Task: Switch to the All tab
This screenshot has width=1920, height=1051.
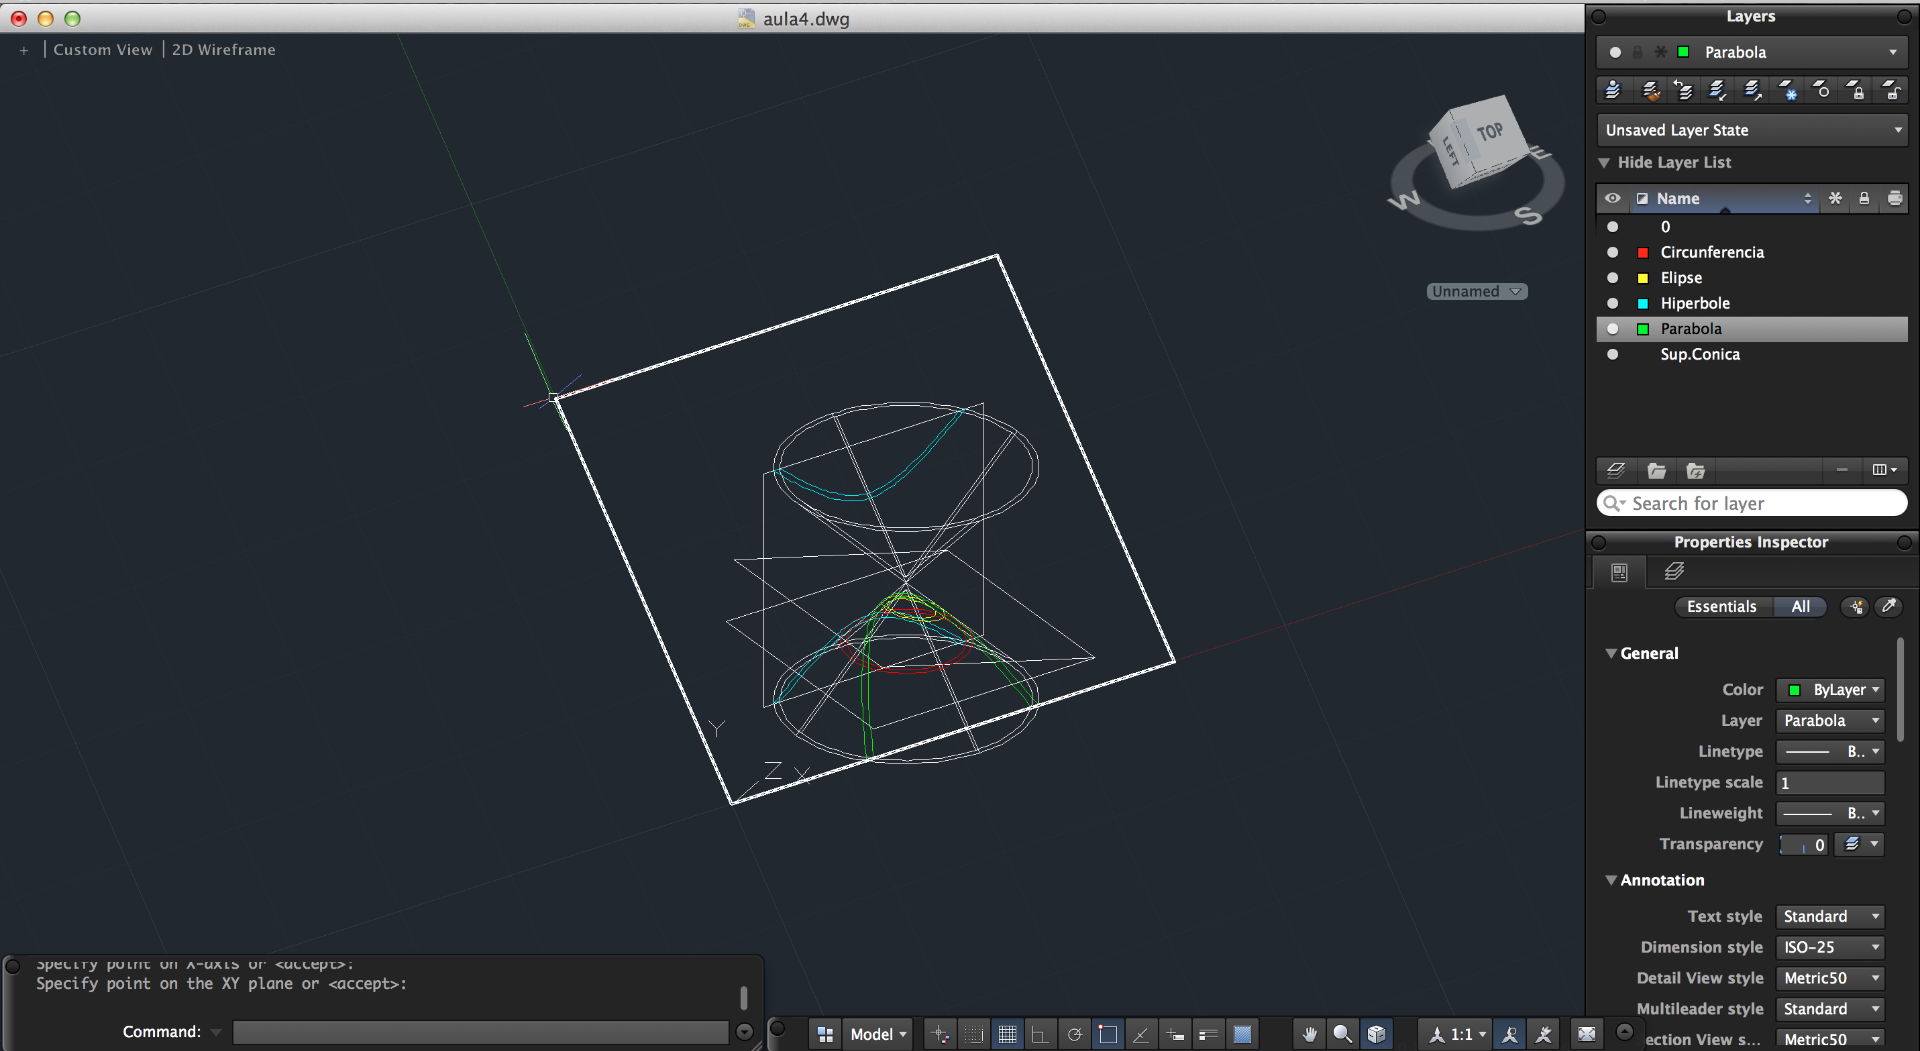Action: click(1800, 607)
